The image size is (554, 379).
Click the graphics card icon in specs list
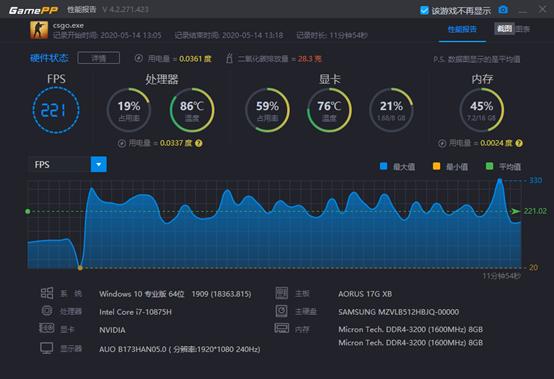click(x=47, y=328)
